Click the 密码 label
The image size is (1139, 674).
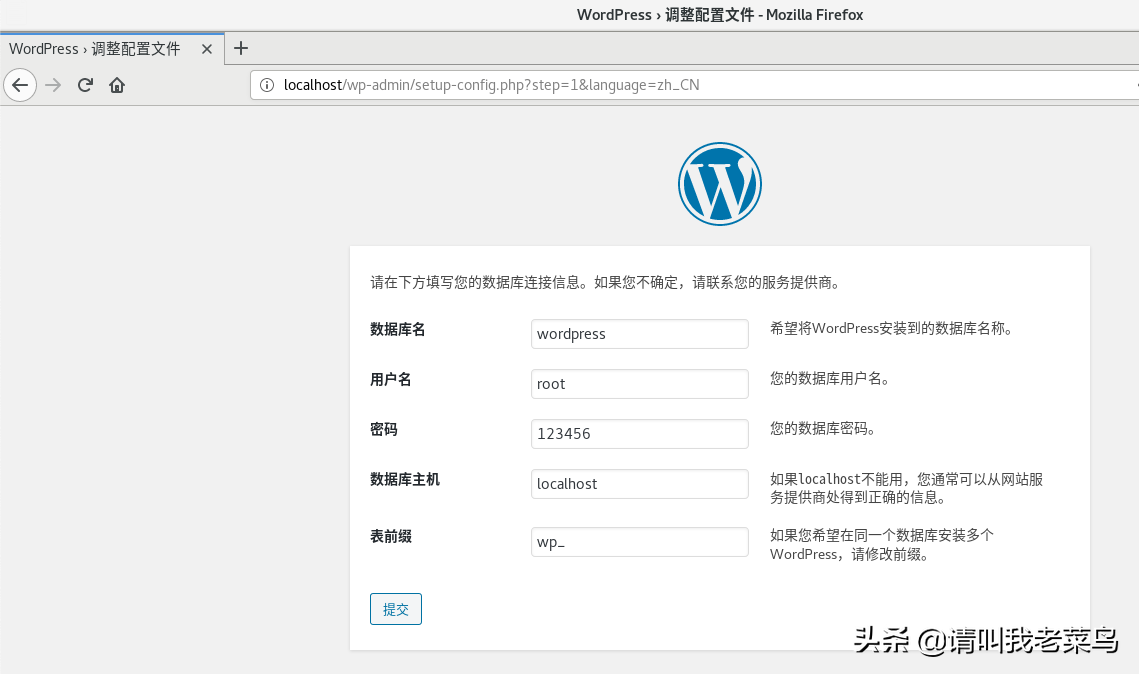coord(384,430)
